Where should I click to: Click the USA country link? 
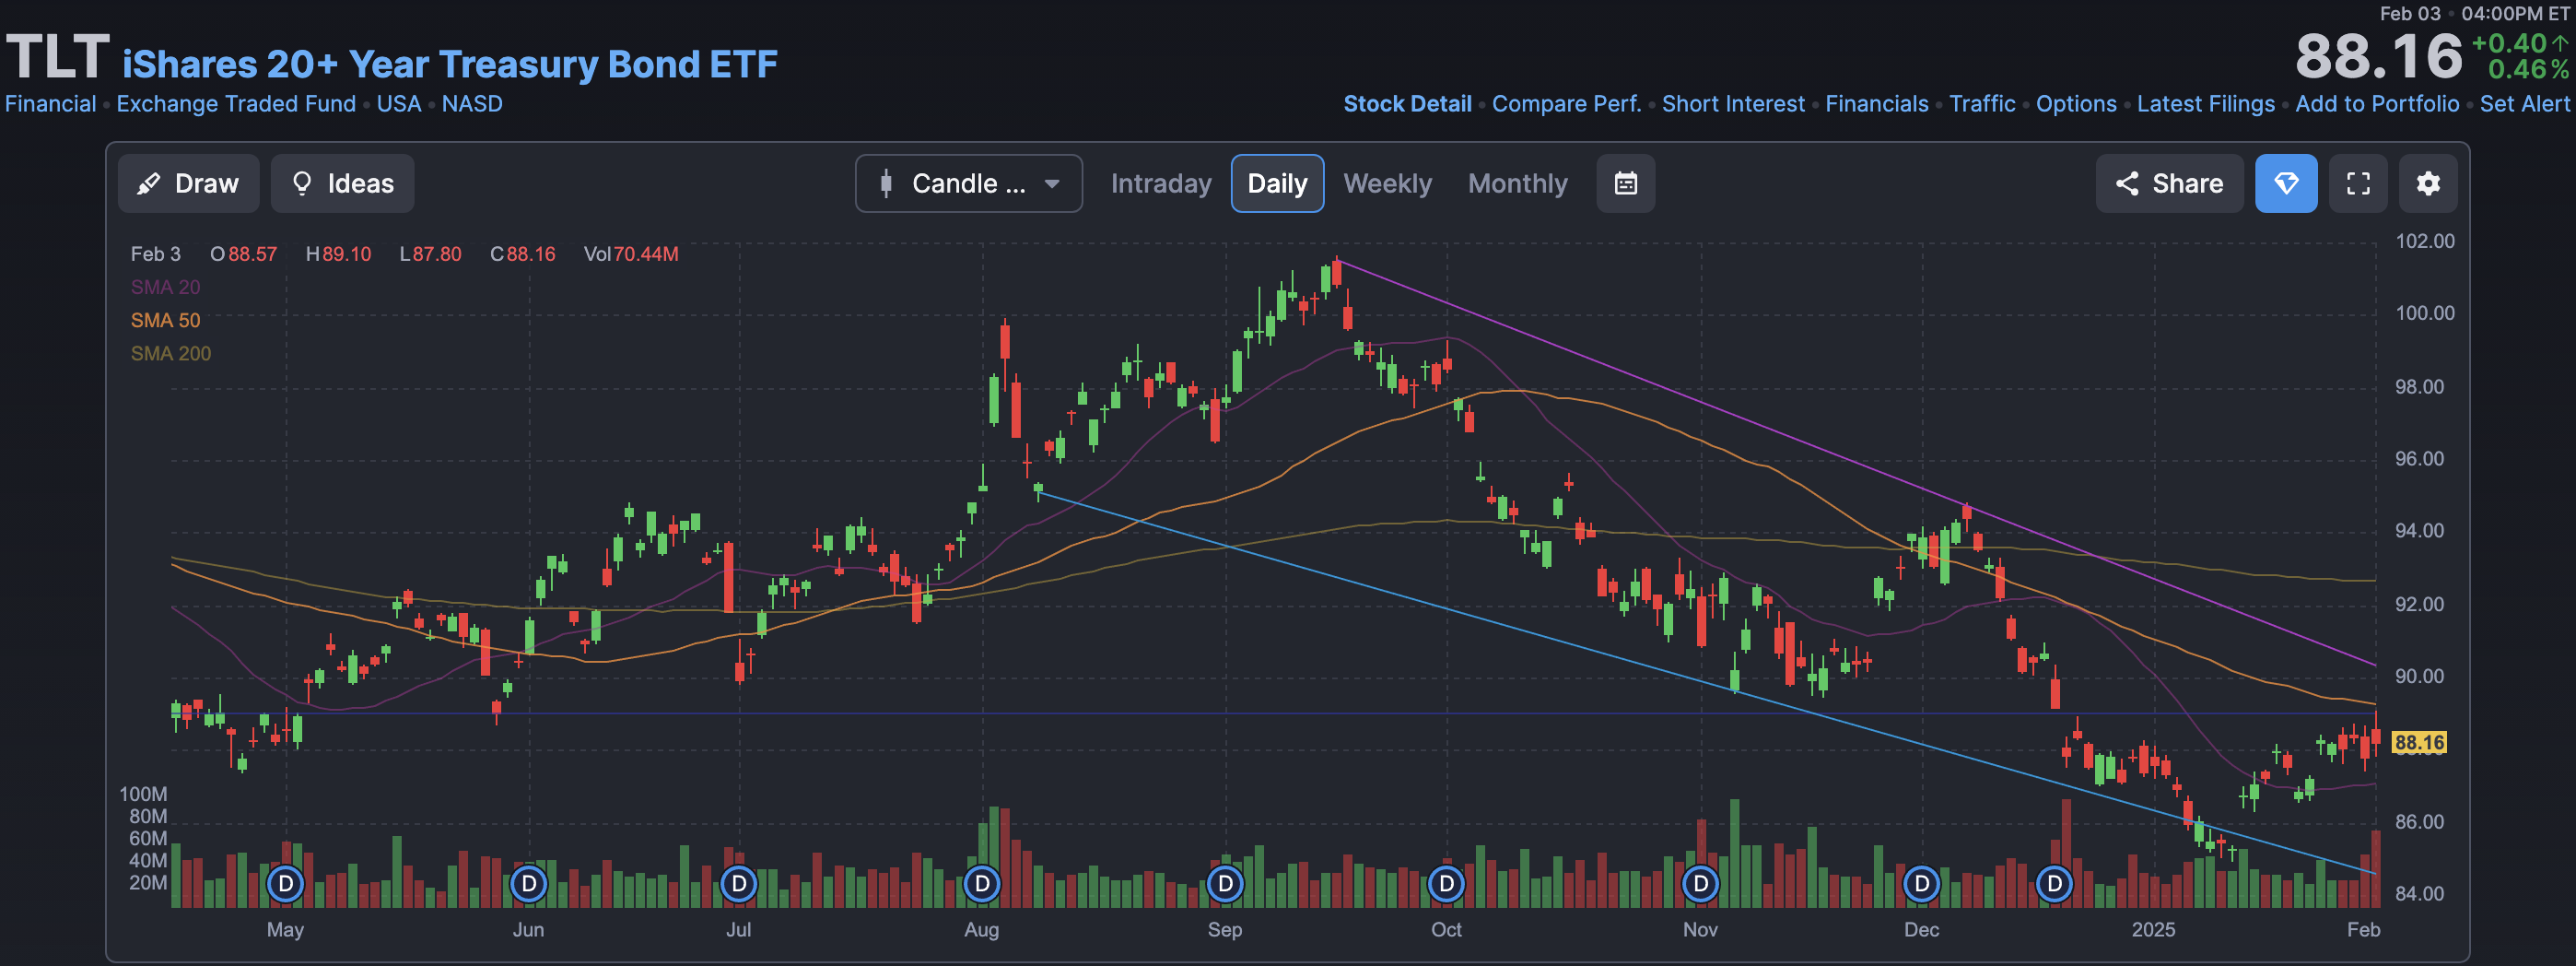tap(398, 103)
